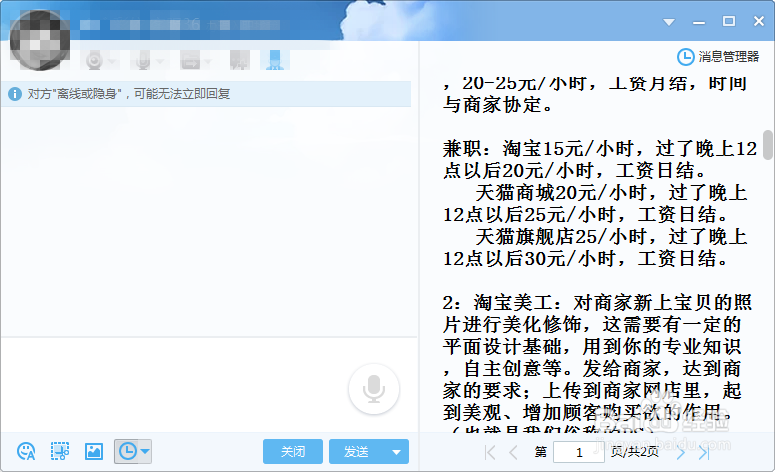Maximize the chat window
This screenshot has width=775, height=472.
click(x=729, y=21)
